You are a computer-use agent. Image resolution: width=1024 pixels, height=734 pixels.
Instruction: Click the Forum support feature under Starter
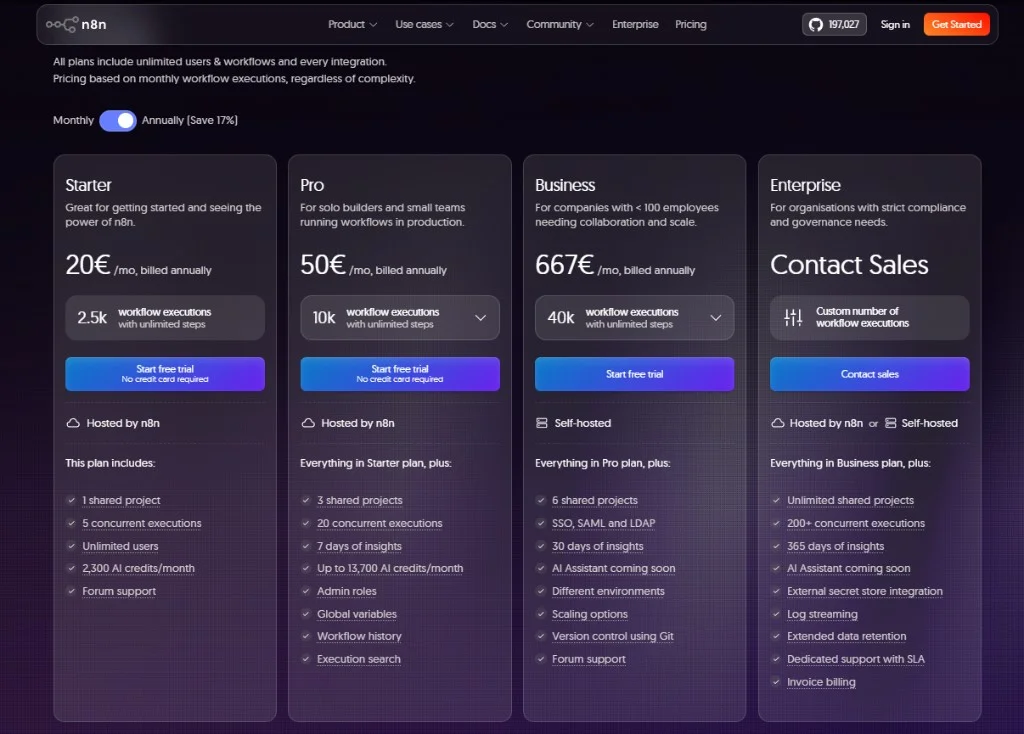pos(119,591)
